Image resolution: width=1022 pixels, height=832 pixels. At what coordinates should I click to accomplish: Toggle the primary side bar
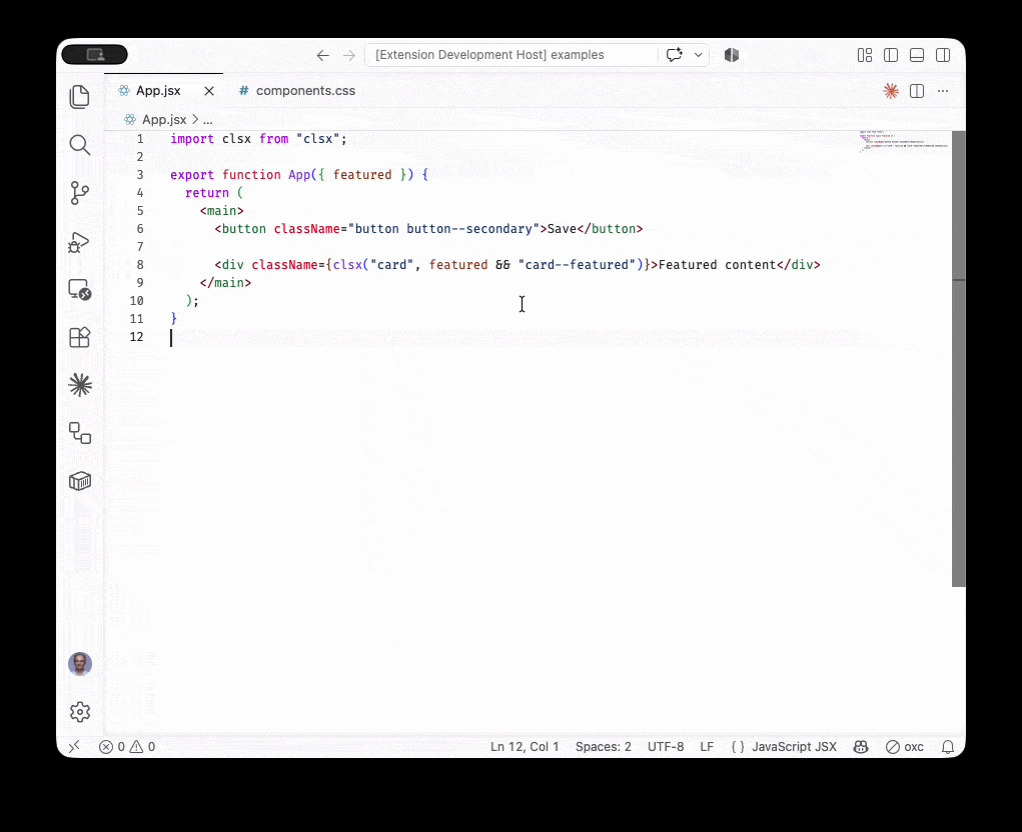(891, 55)
